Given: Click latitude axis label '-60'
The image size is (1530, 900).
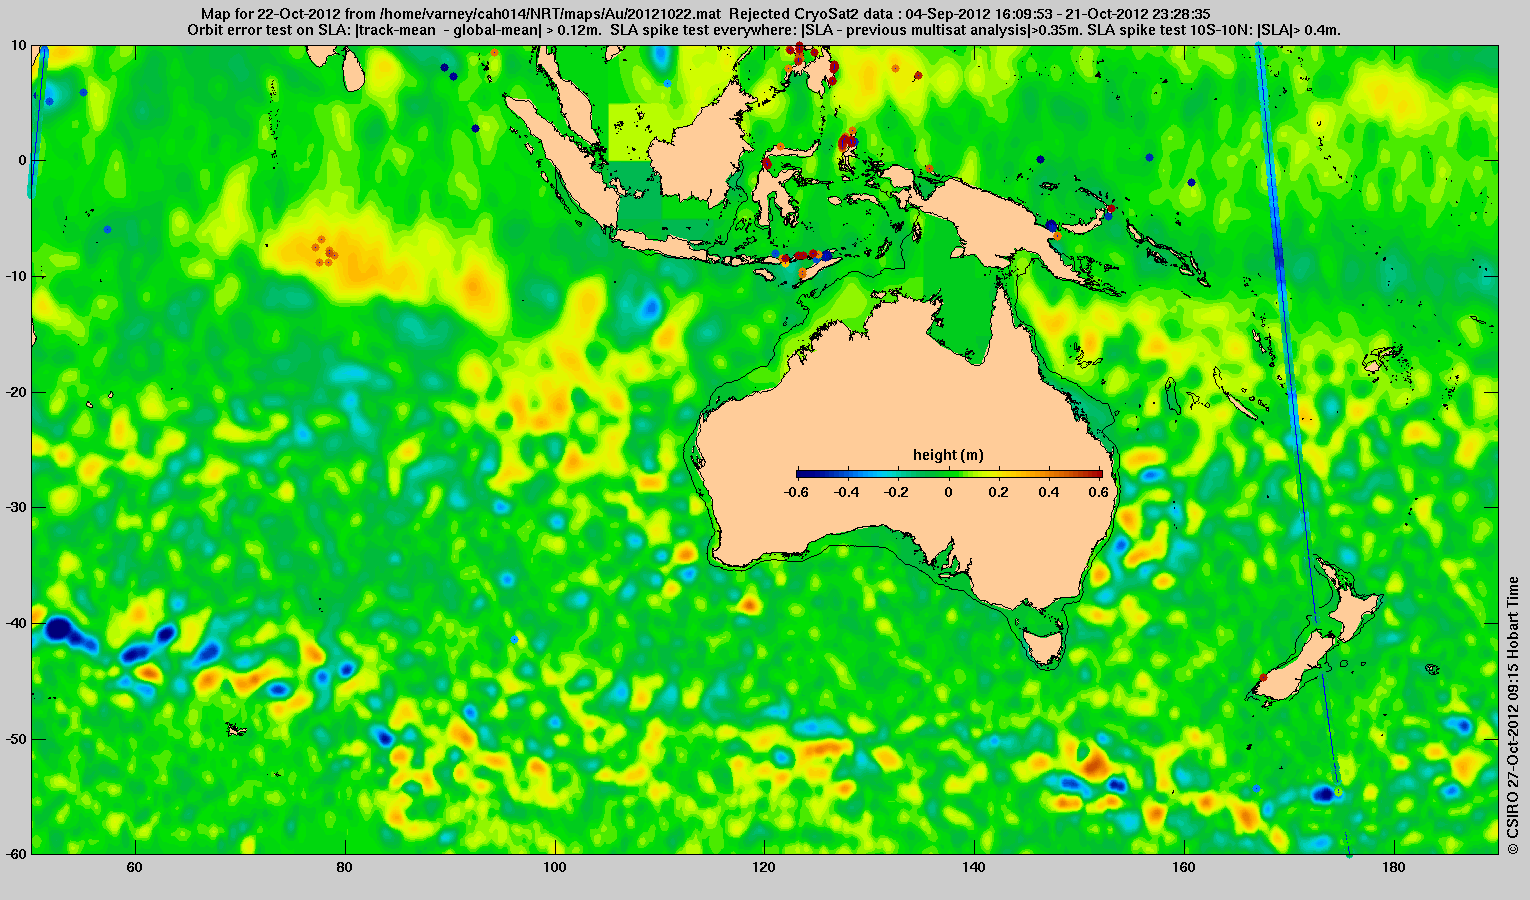Looking at the screenshot, I should coord(16,854).
